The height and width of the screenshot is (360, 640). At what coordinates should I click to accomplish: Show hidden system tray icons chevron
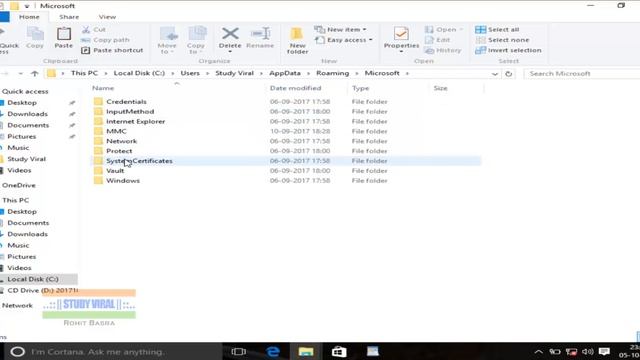538,352
